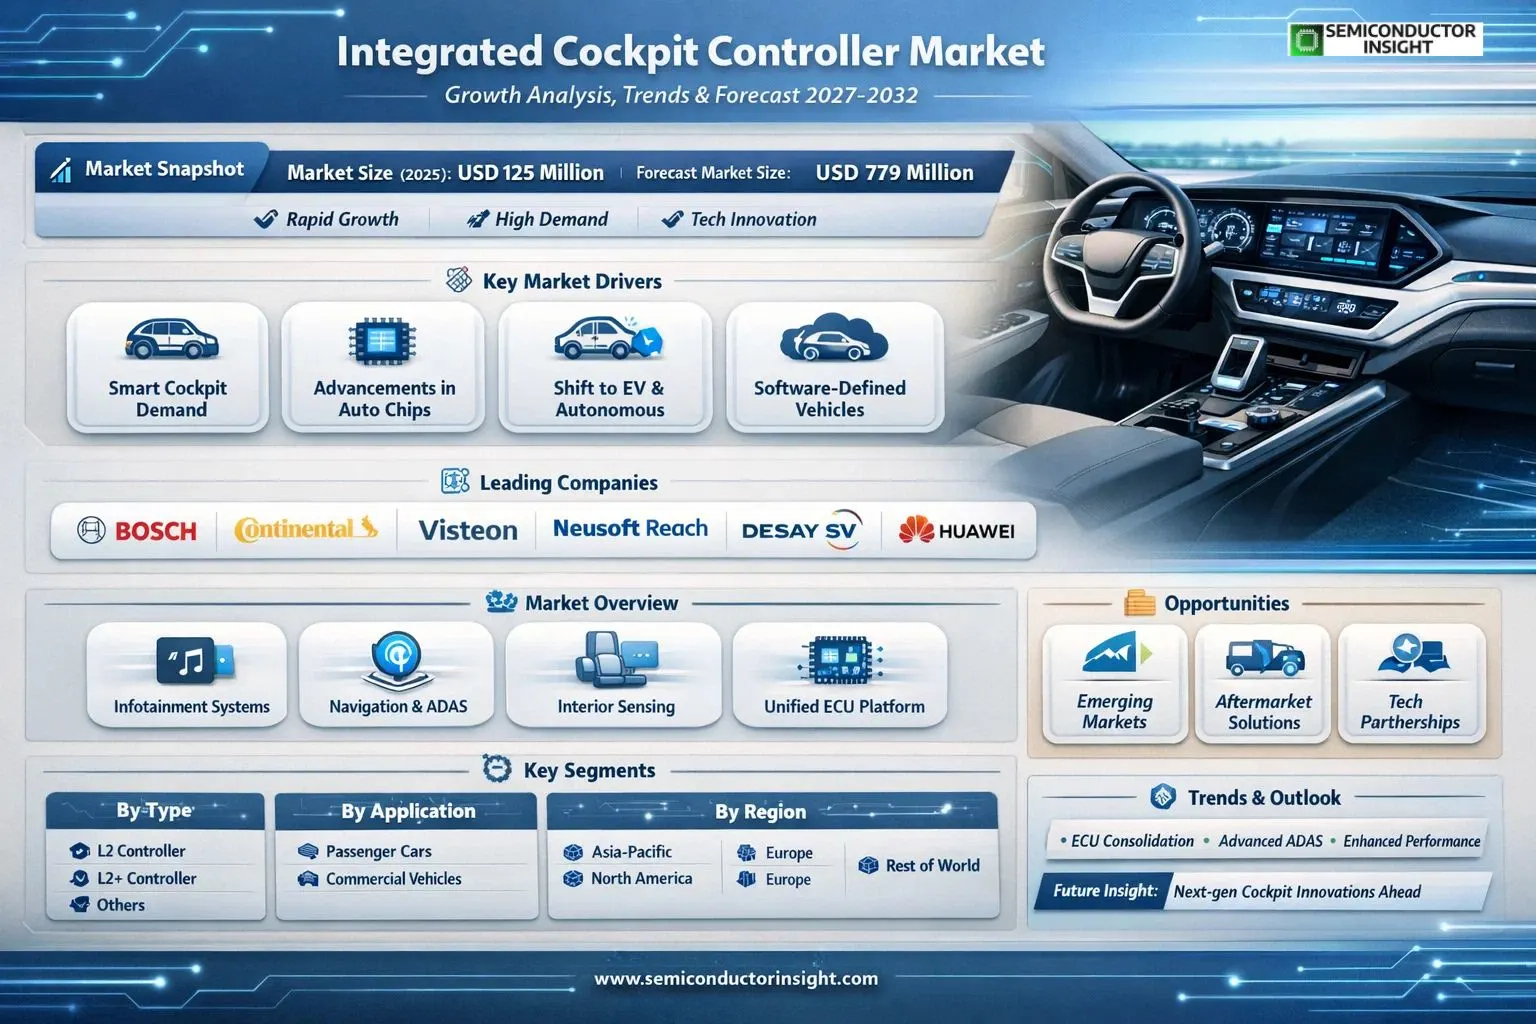Click the Key Market Drivers header icon
This screenshot has width=1536, height=1024.
click(459, 280)
